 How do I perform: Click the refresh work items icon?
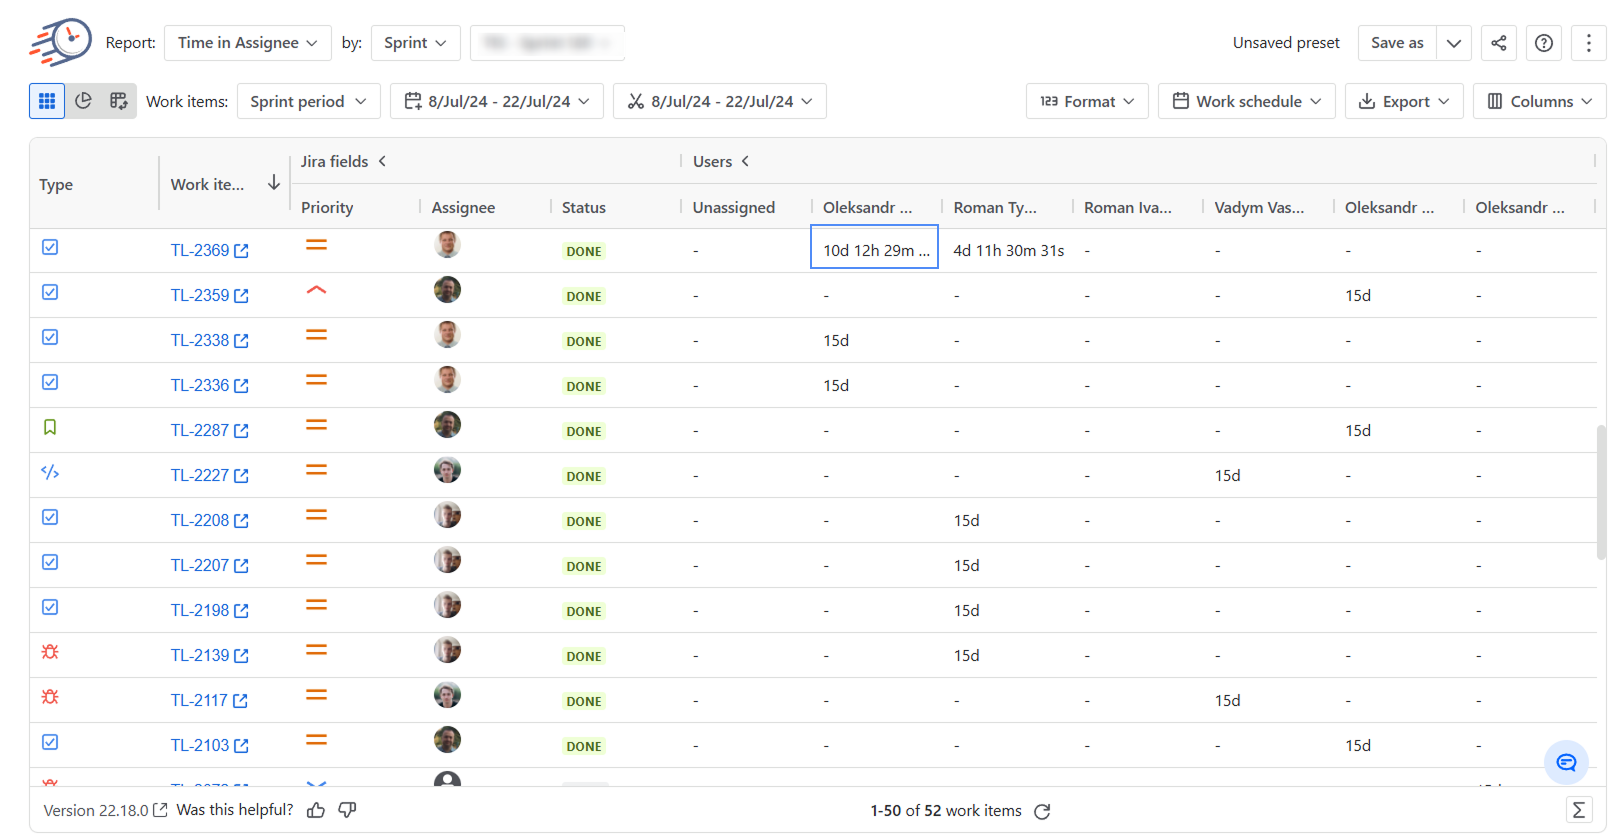pyautogui.click(x=1042, y=811)
